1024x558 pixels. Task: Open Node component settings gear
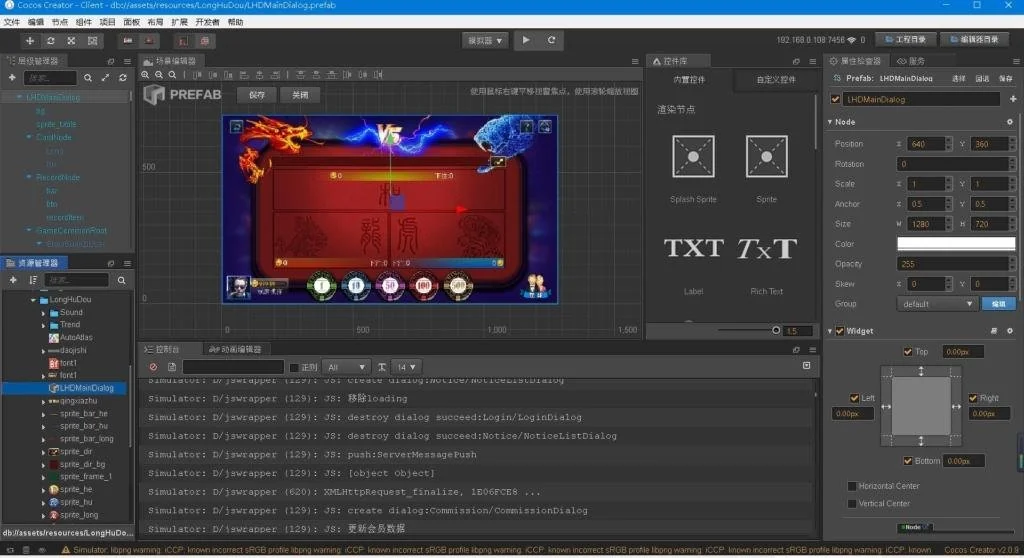click(1010, 122)
